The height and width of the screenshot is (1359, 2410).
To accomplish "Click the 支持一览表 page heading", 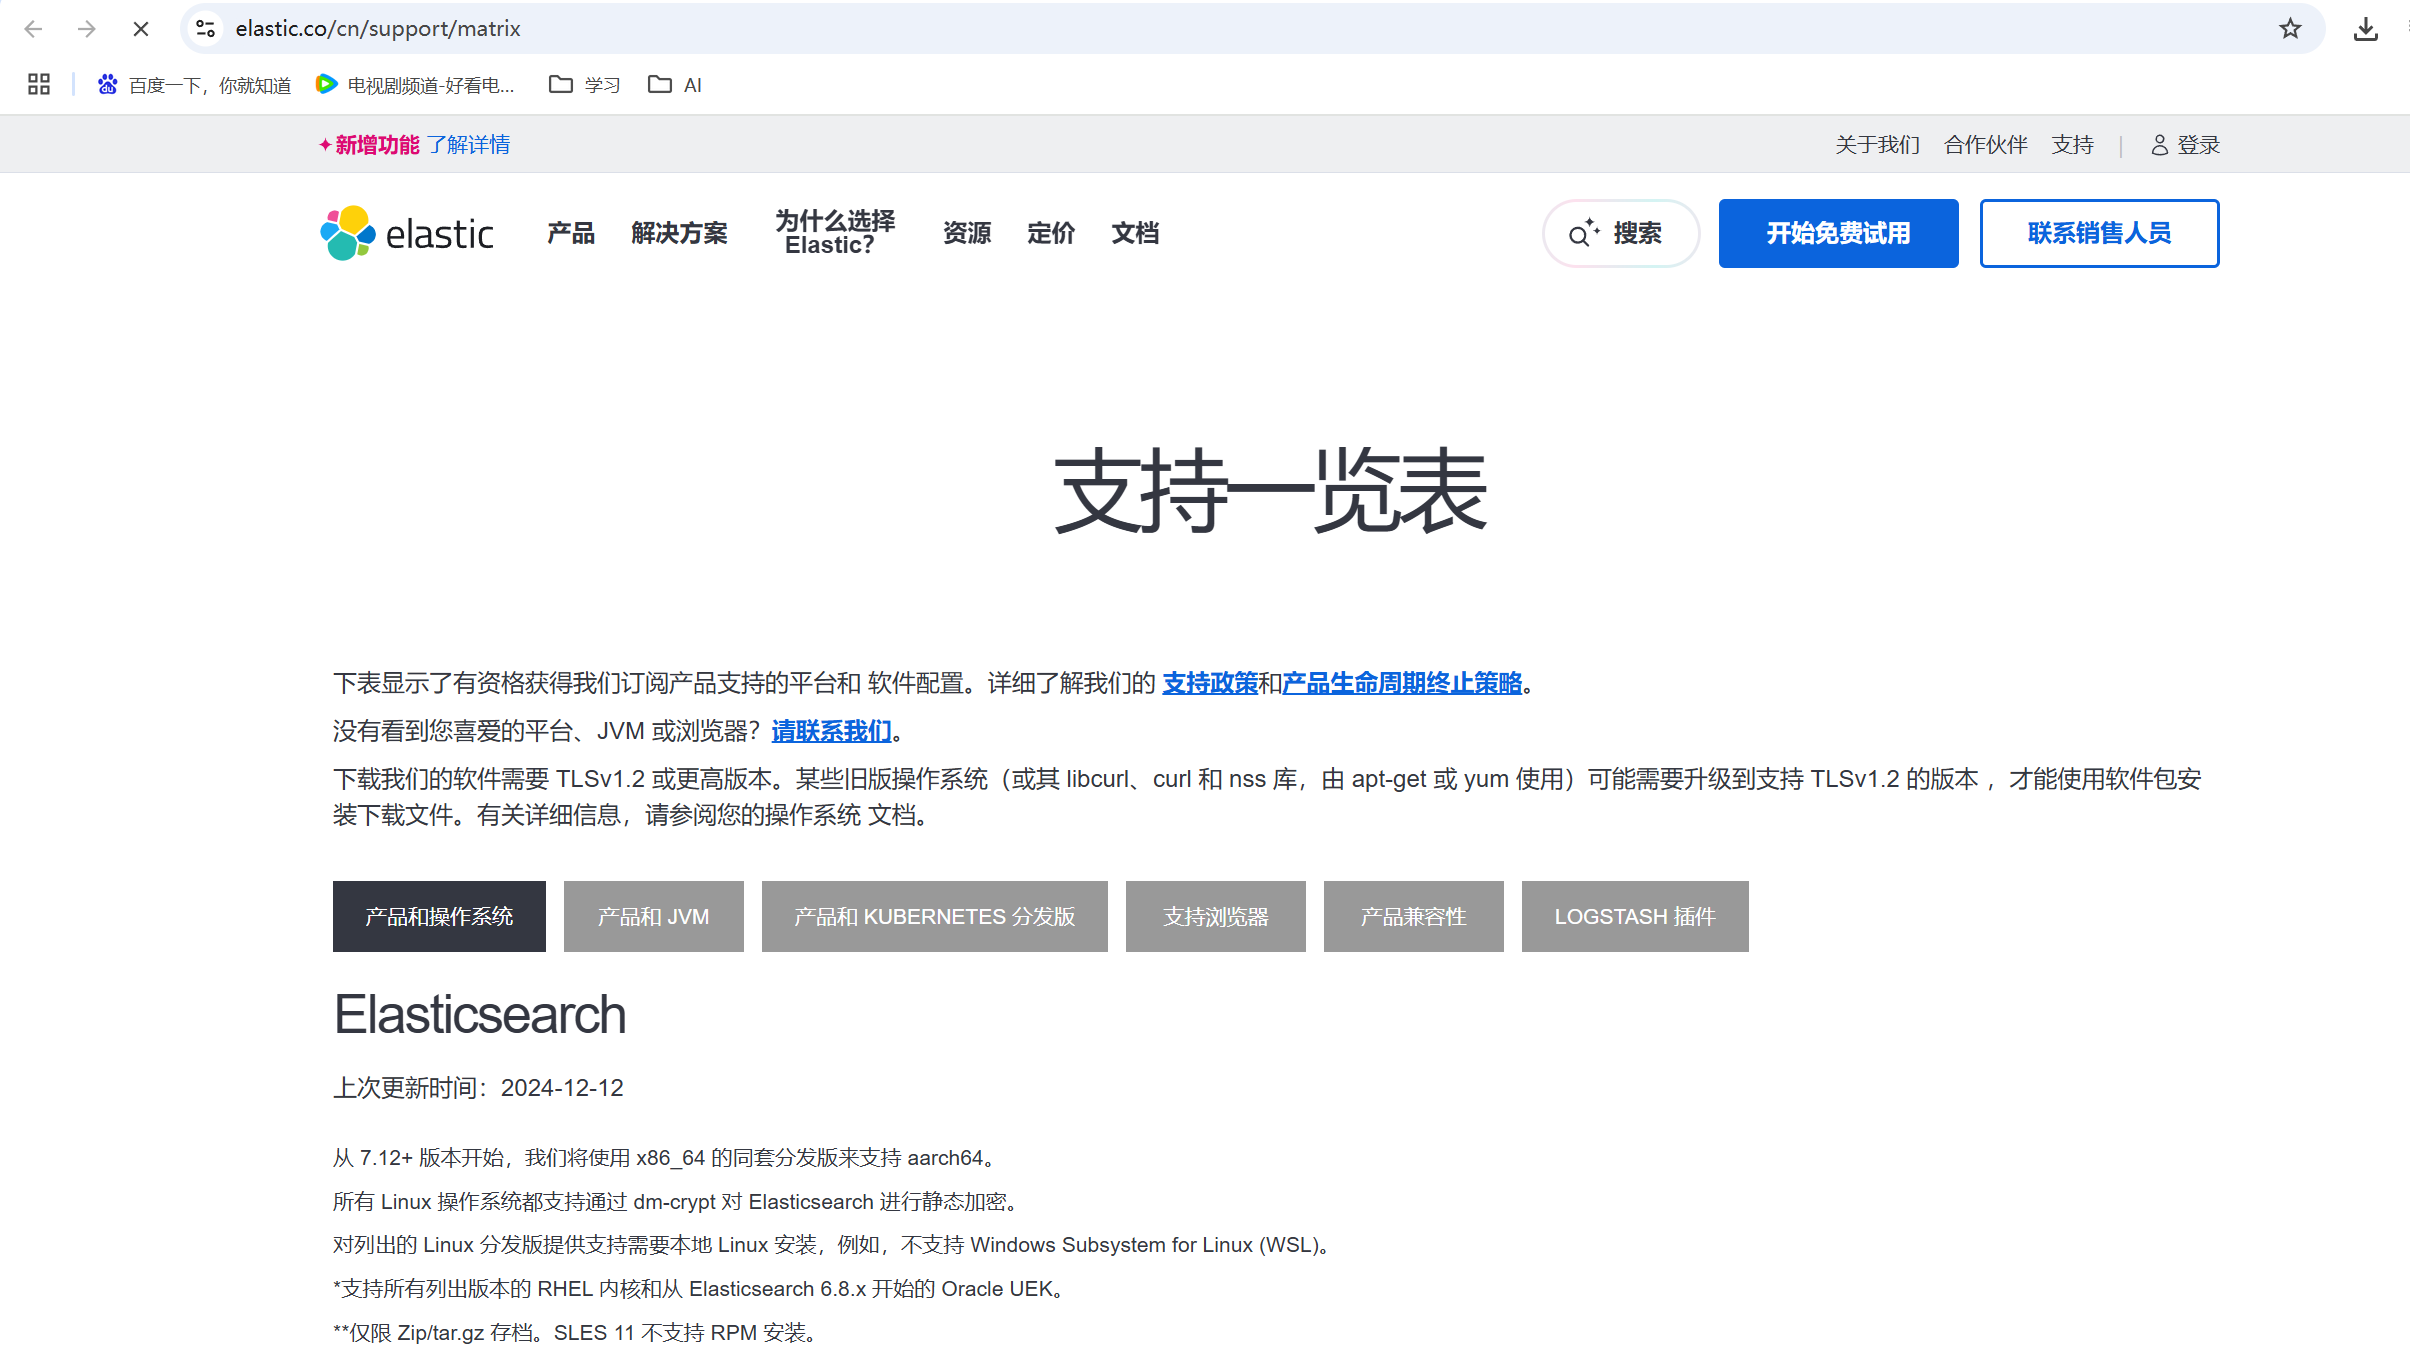I will tap(1270, 490).
